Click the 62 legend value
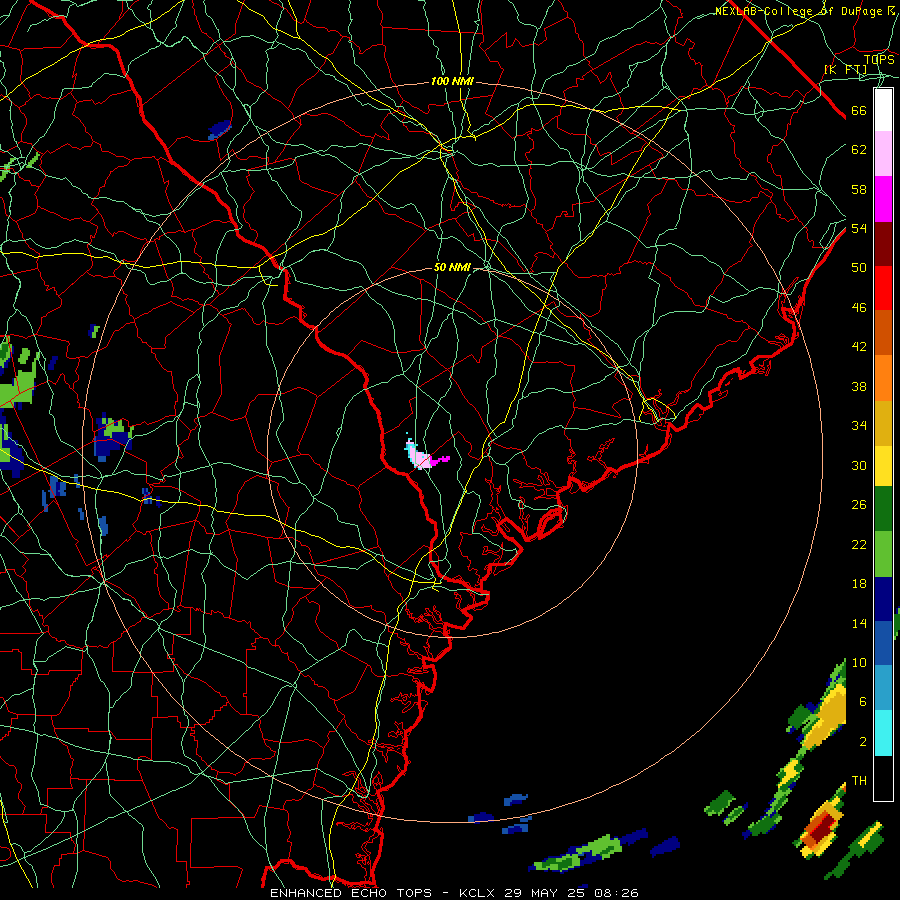This screenshot has width=900, height=900. (859, 150)
